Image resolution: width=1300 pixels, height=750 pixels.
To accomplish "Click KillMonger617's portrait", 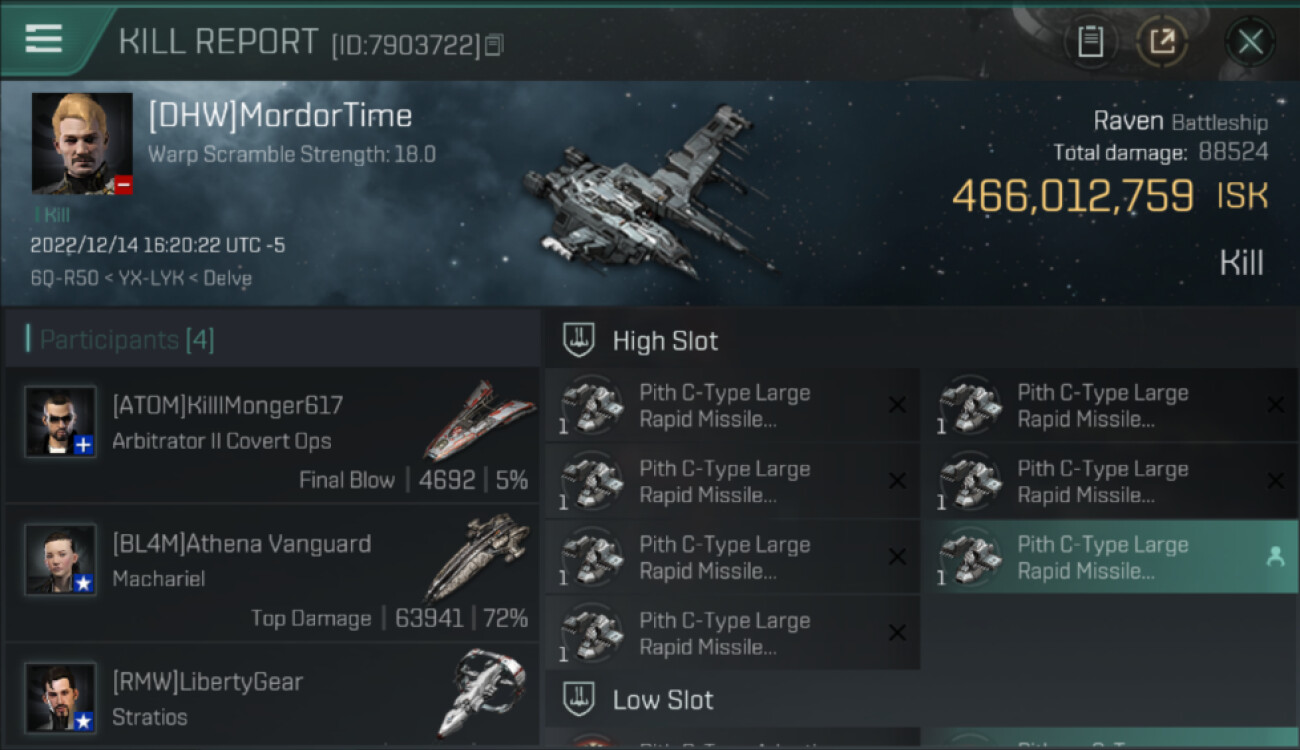I will pos(61,422).
